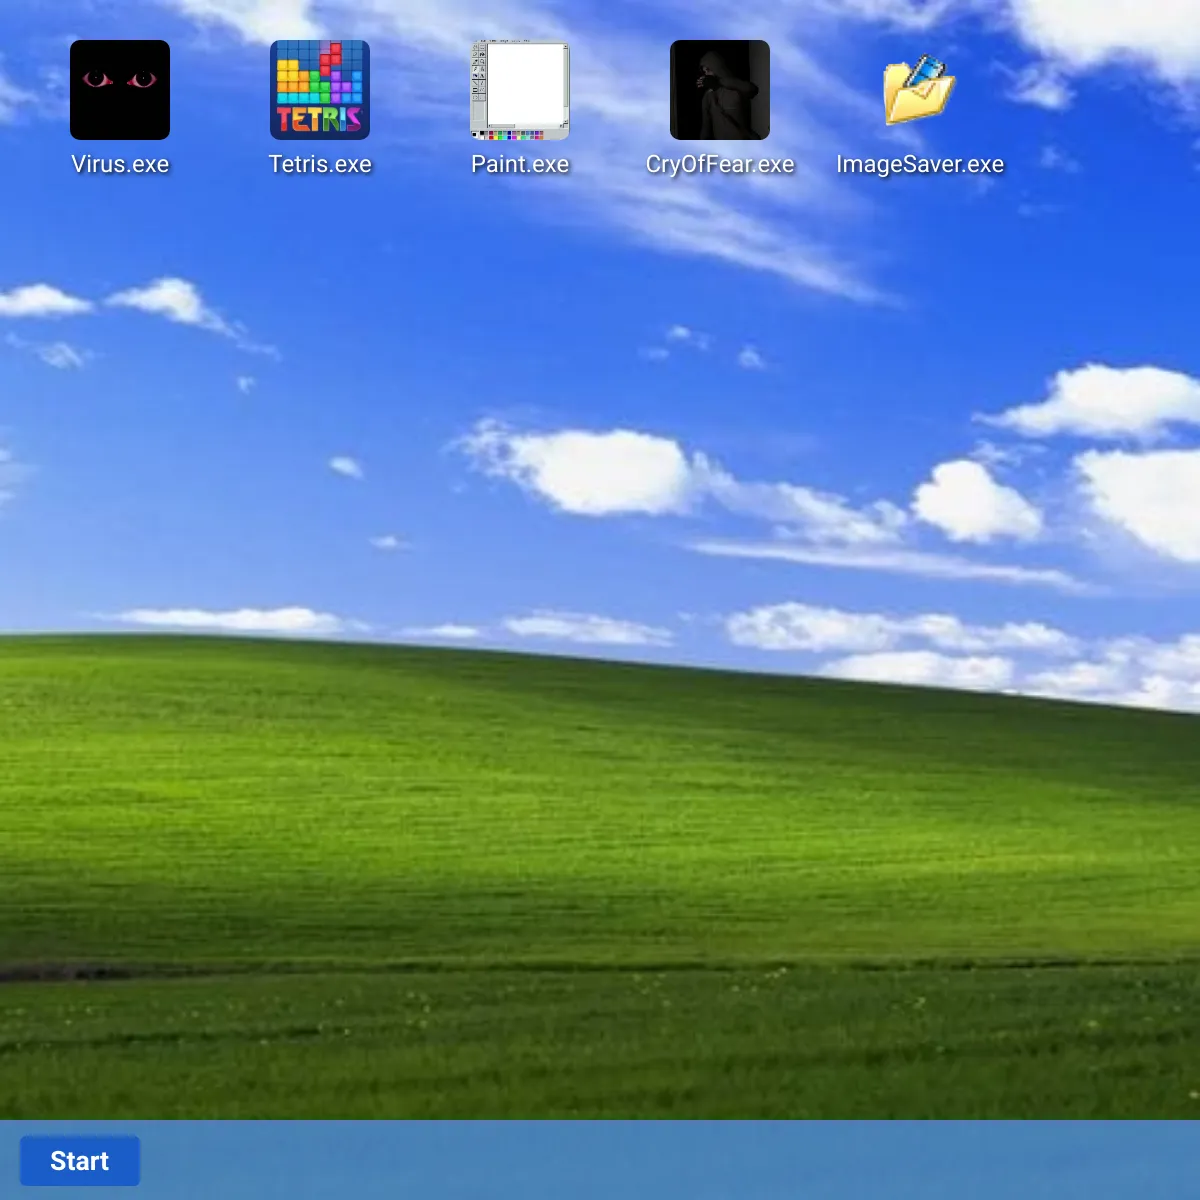Select the CryOfFear.exe dark figure icon
Screen dimensions: 1200x1200
tap(720, 90)
